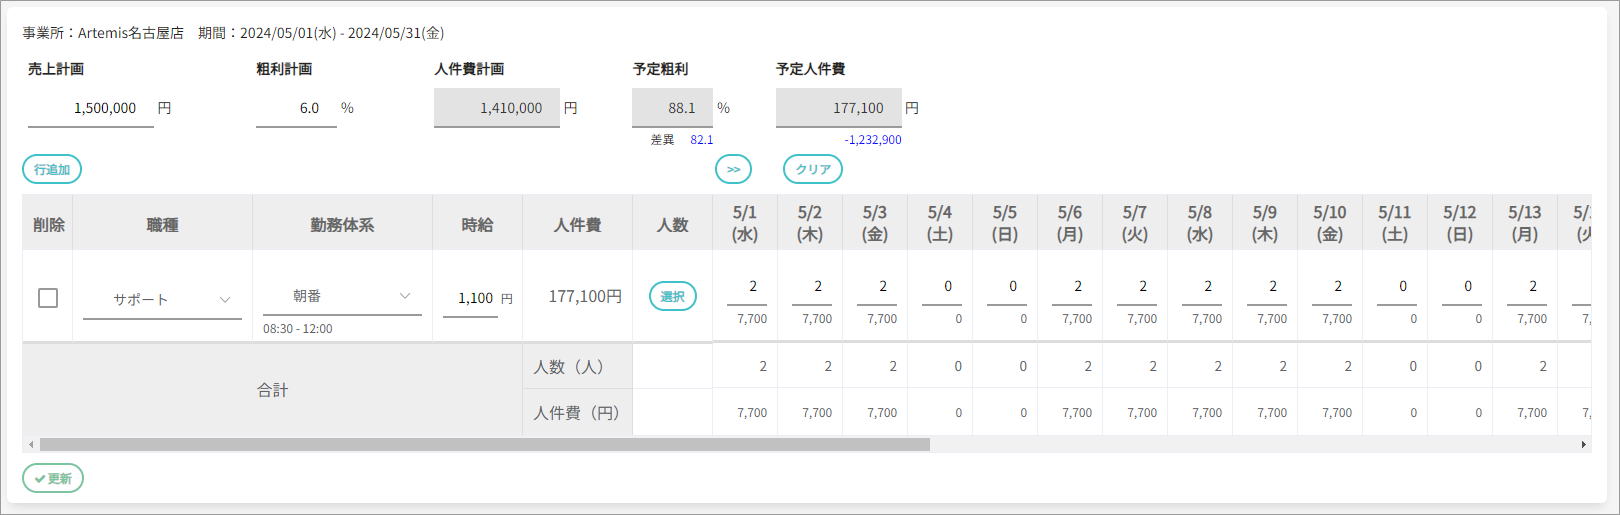Click the 予定粗利 field showing 88.1

(672, 108)
